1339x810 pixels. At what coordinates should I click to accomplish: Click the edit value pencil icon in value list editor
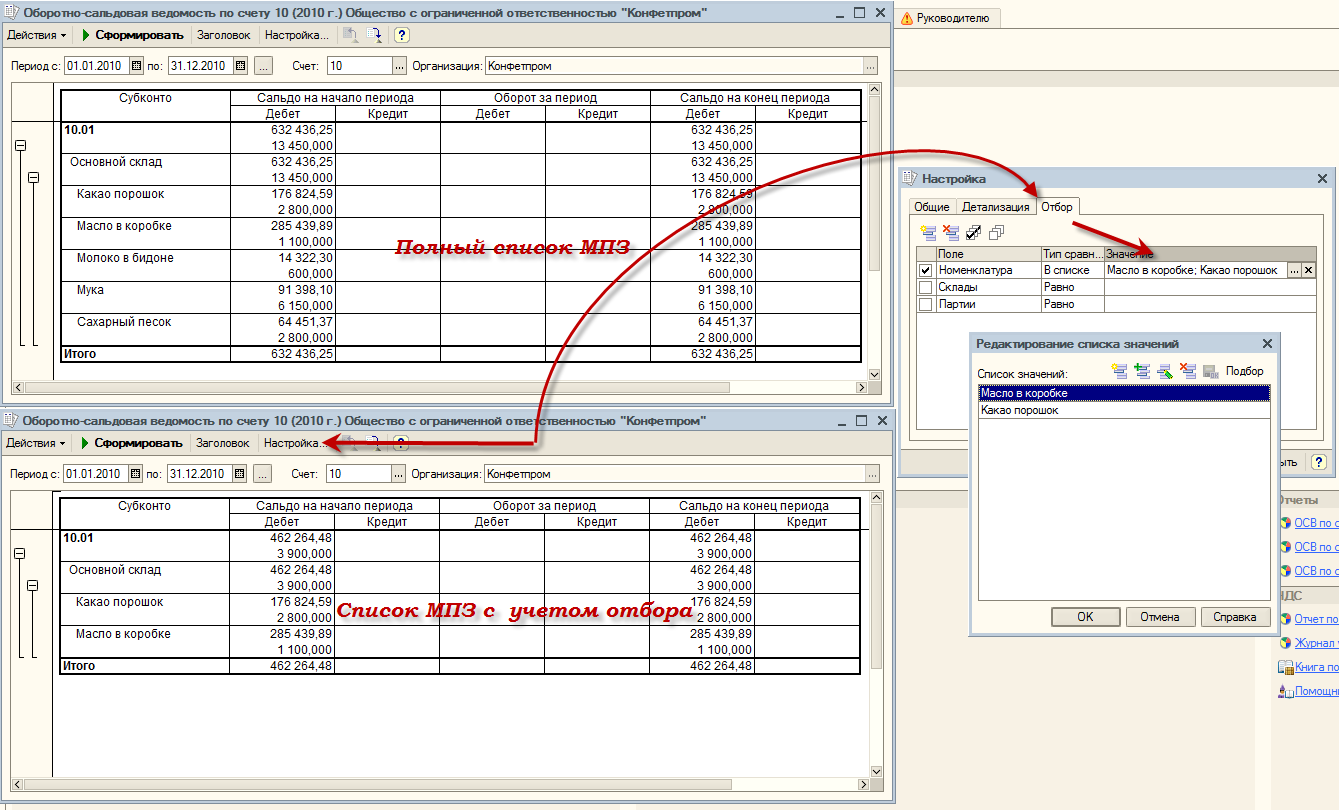(1164, 371)
